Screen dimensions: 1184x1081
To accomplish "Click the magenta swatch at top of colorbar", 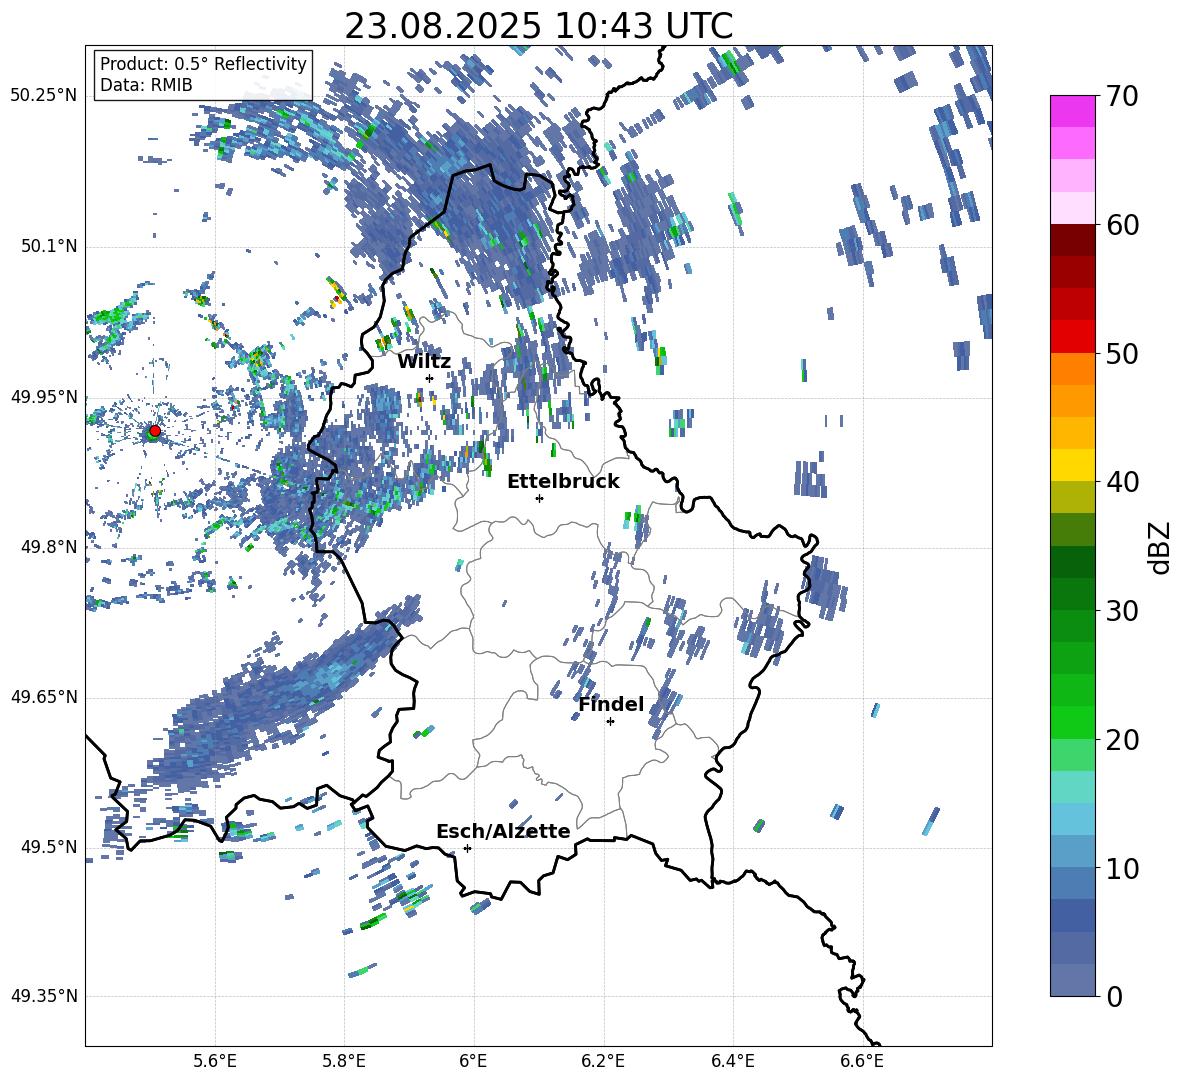I will pos(1072,112).
